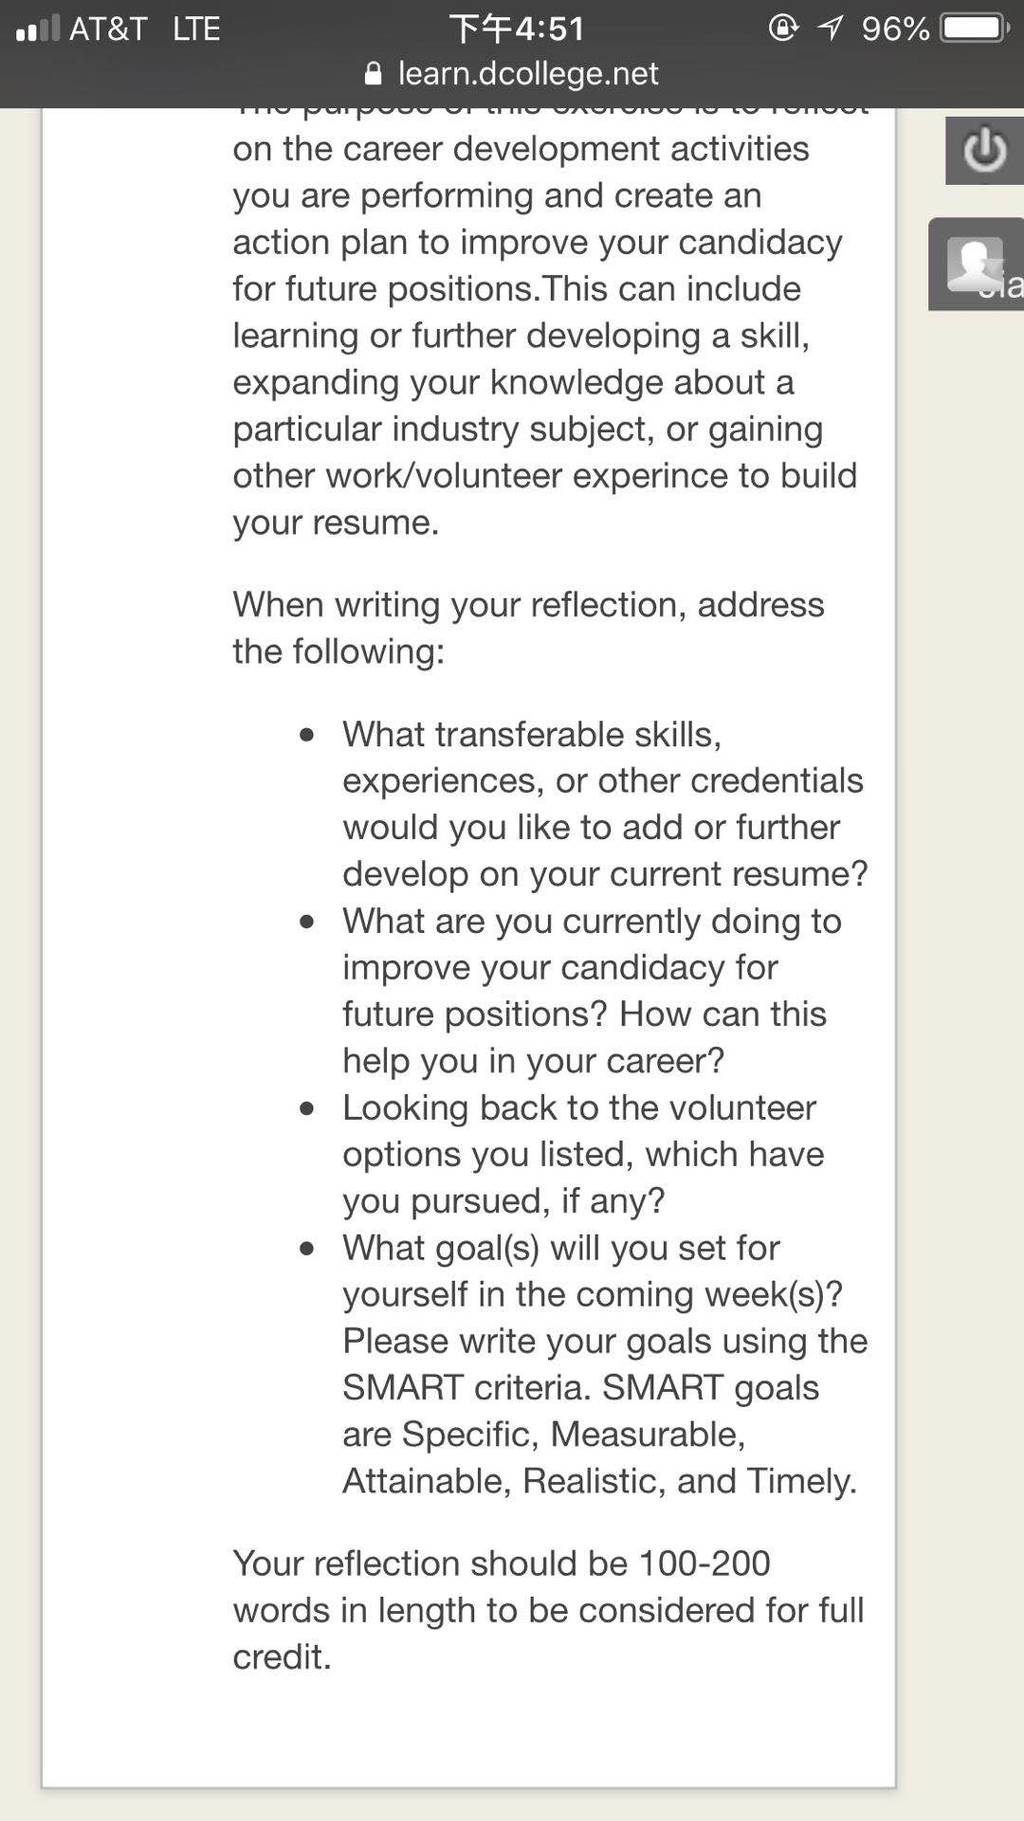The height and width of the screenshot is (1821, 1024).
Task: Tap the LTE network indicator
Action: [196, 28]
